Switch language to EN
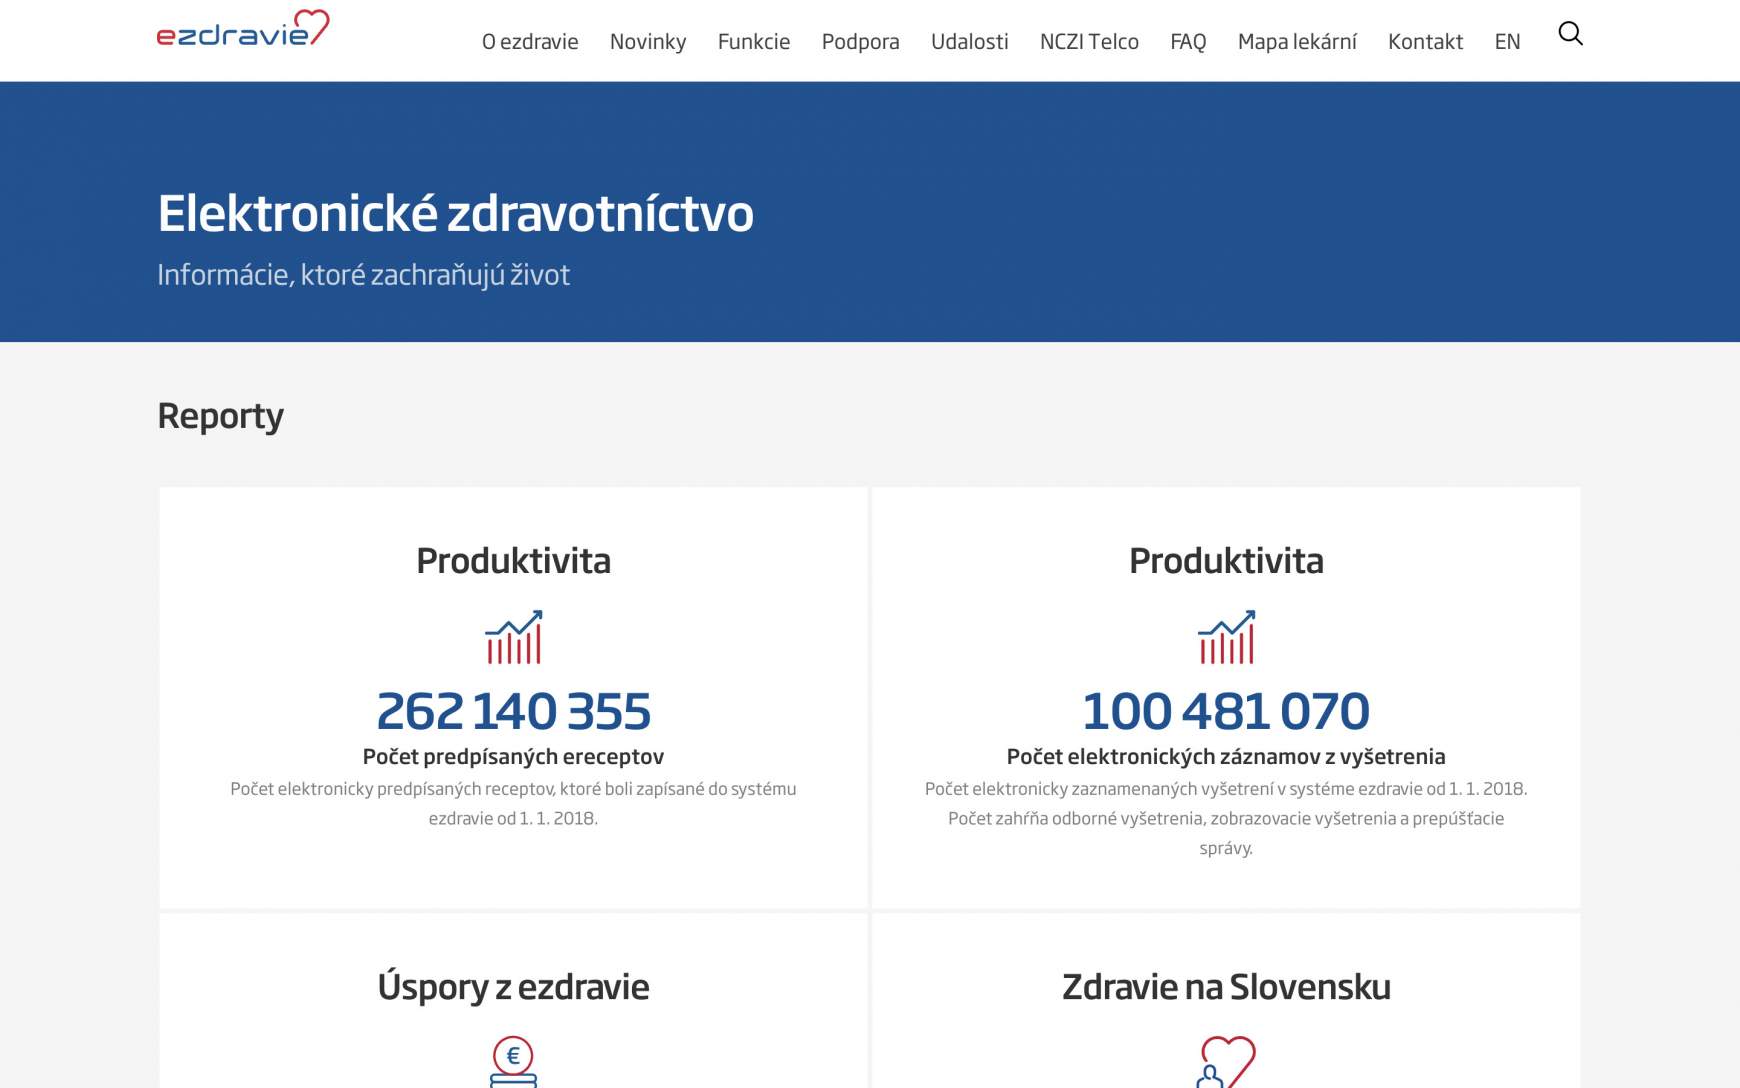Viewport: 1740px width, 1088px height. pos(1507,41)
